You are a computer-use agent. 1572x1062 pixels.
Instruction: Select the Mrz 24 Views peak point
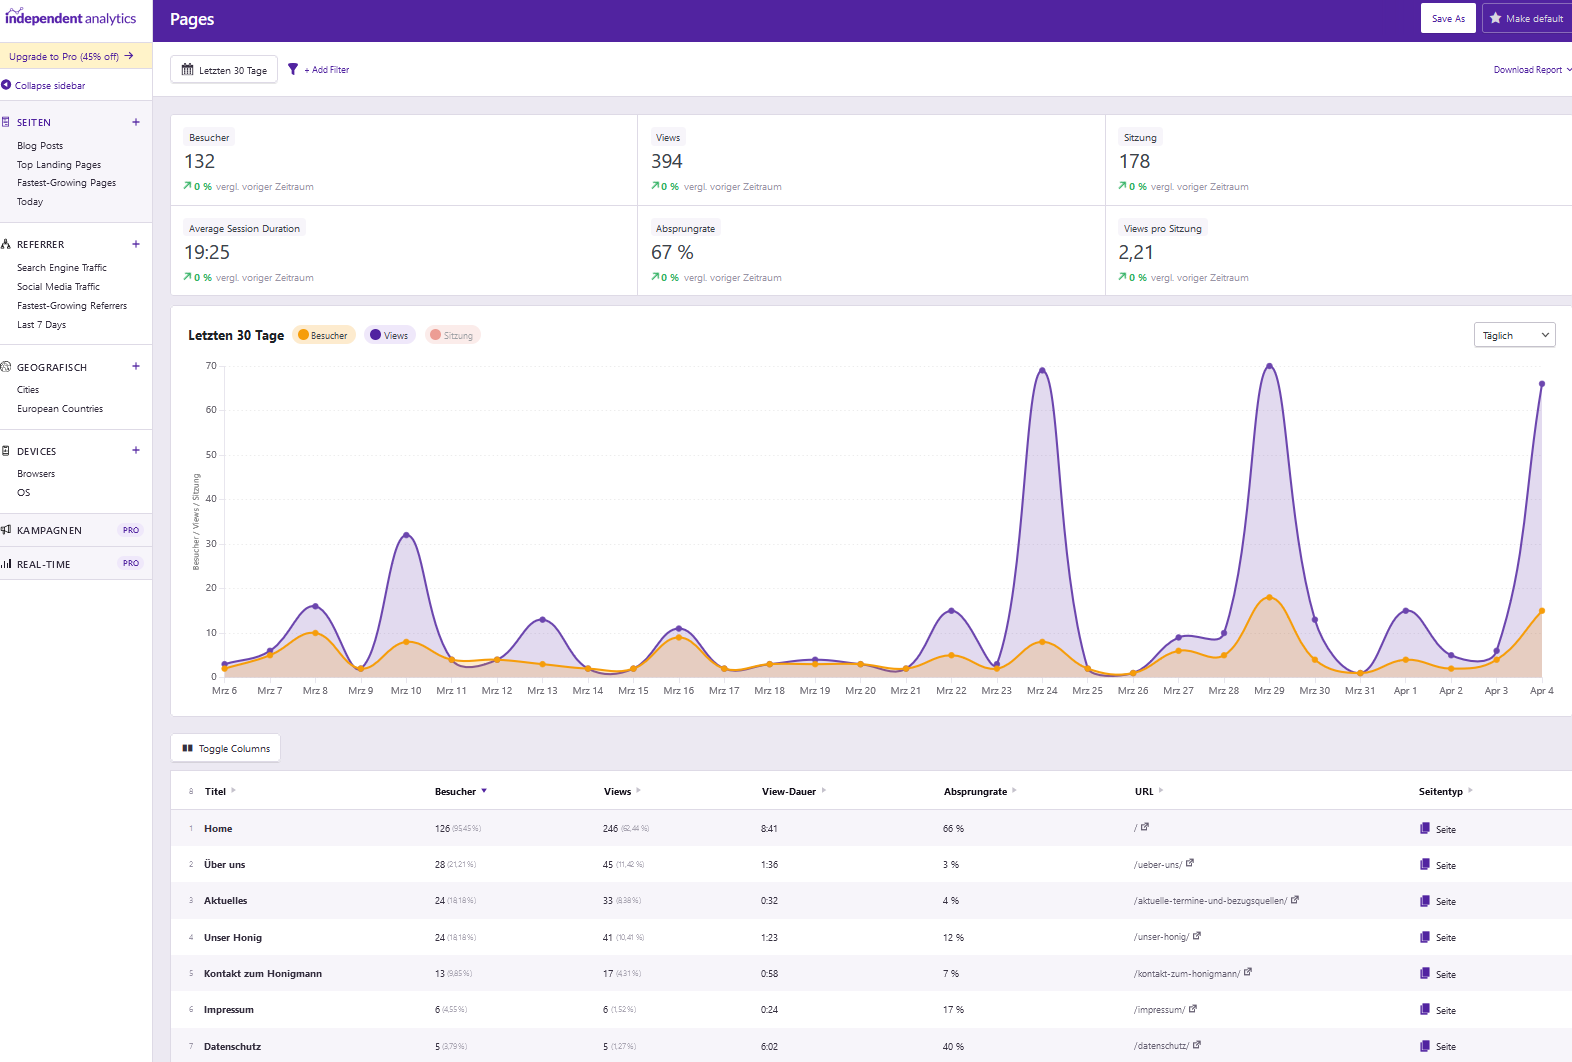point(1042,370)
